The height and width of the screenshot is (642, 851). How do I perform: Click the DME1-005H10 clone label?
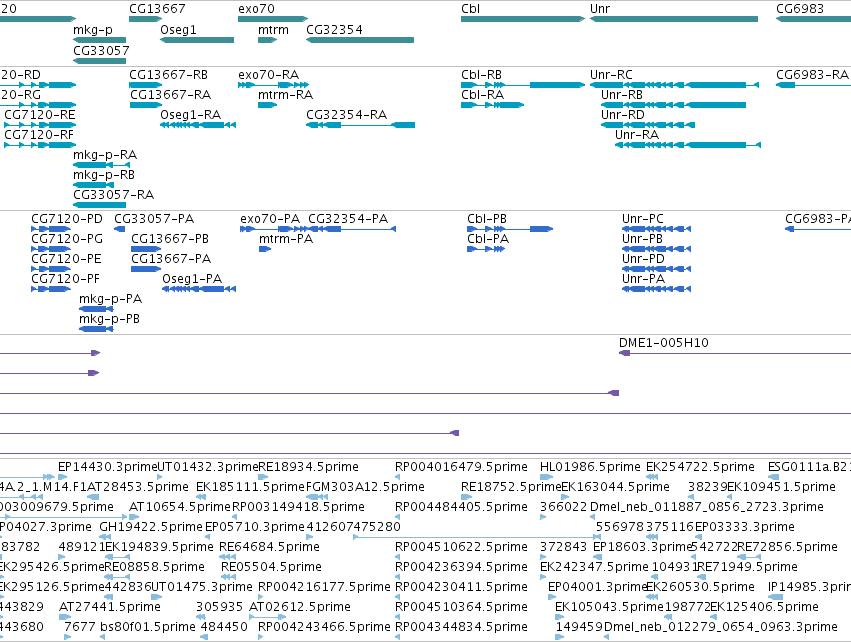coord(664,343)
